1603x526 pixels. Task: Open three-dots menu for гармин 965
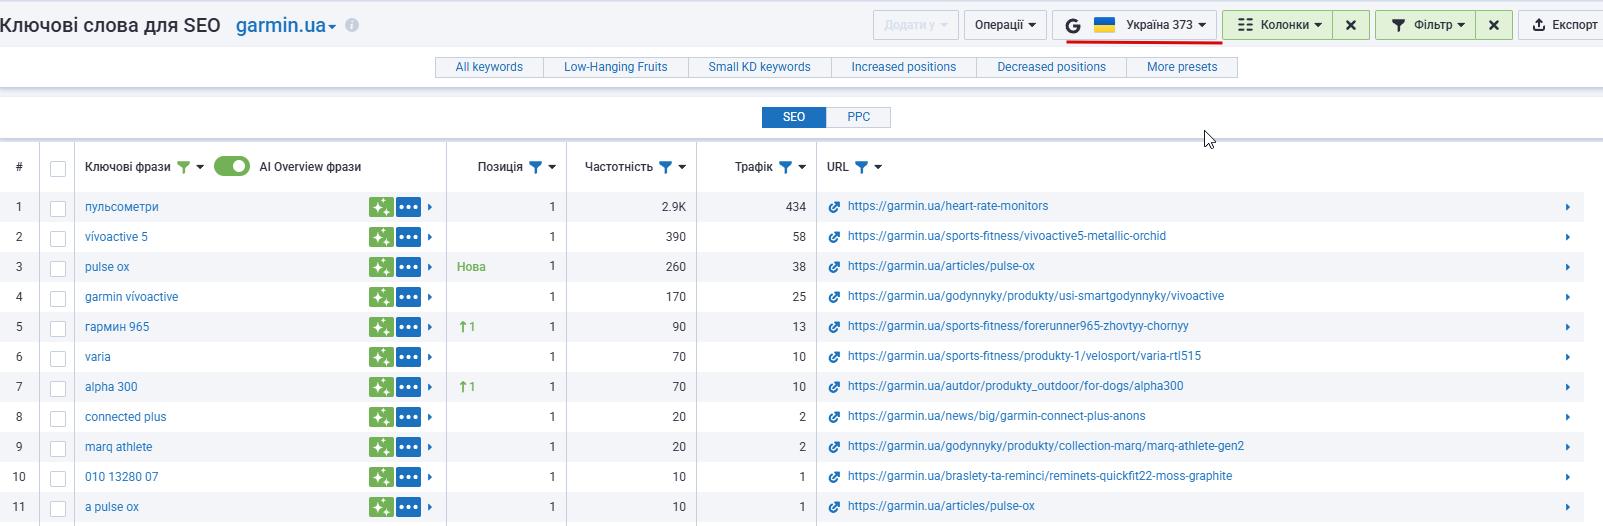tap(408, 327)
